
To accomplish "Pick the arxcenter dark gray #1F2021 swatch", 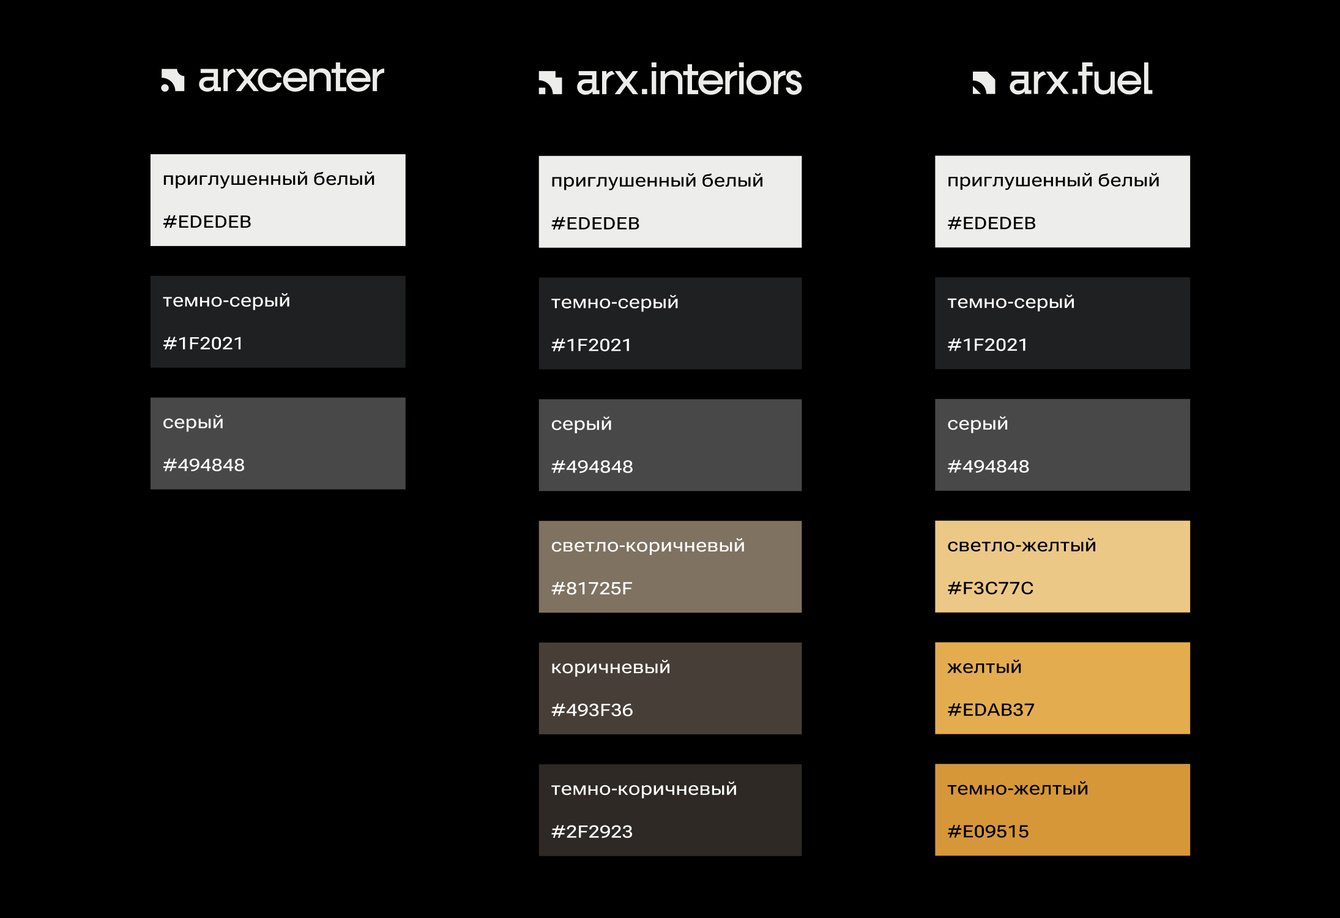I will 278,322.
